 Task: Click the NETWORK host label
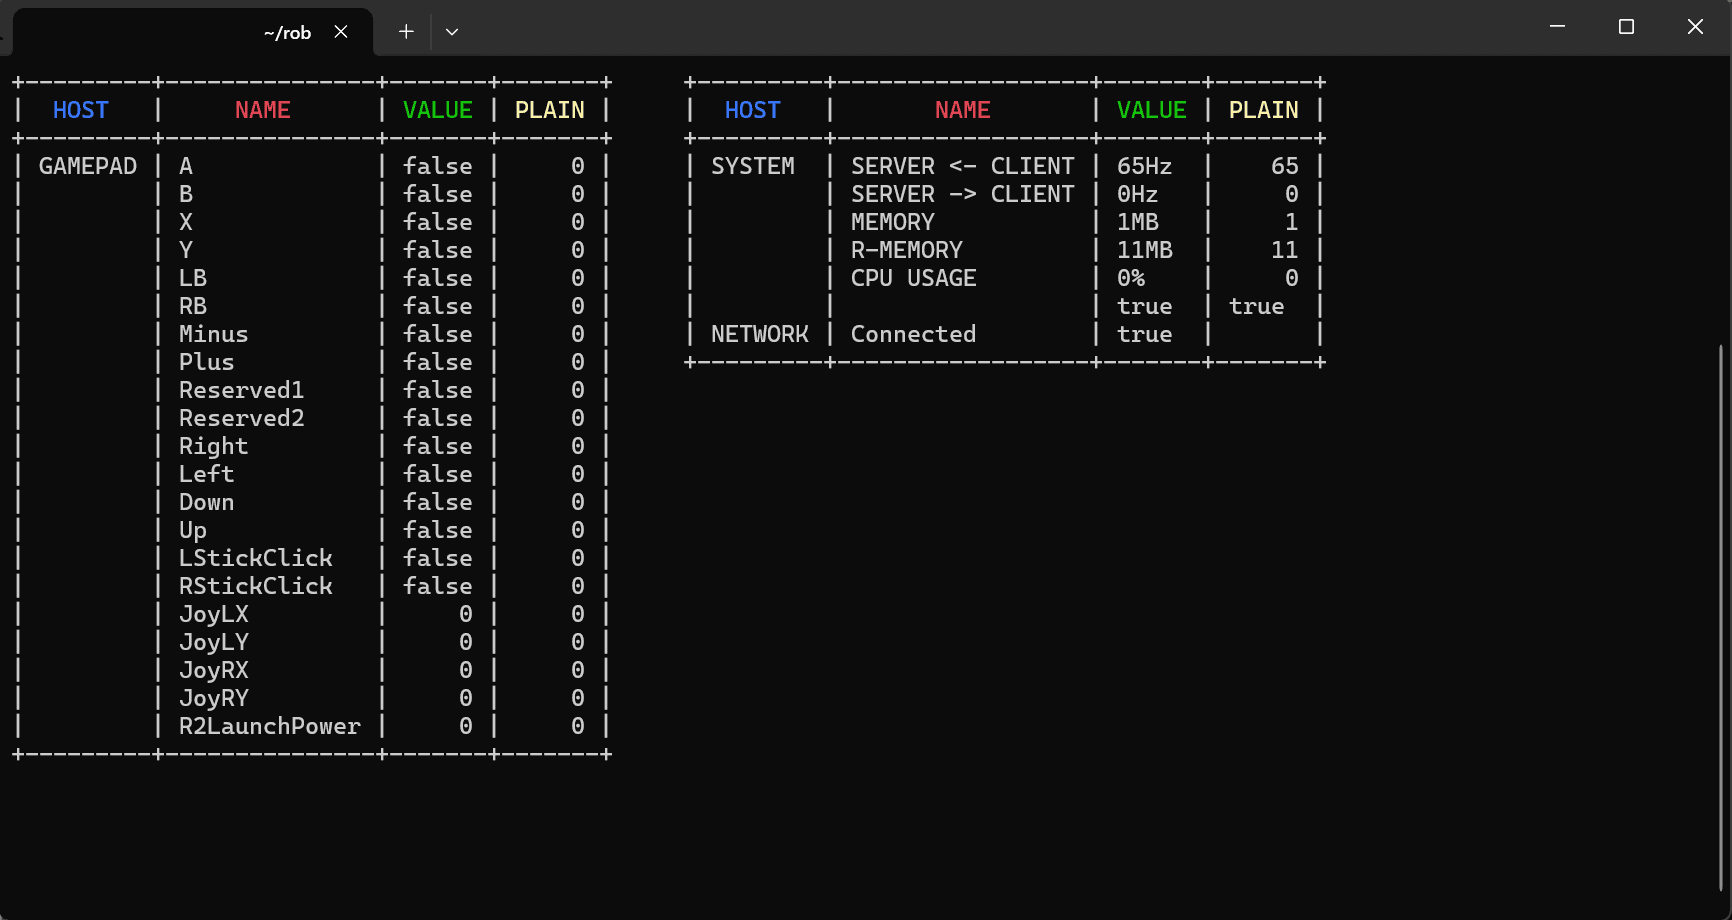(x=760, y=334)
